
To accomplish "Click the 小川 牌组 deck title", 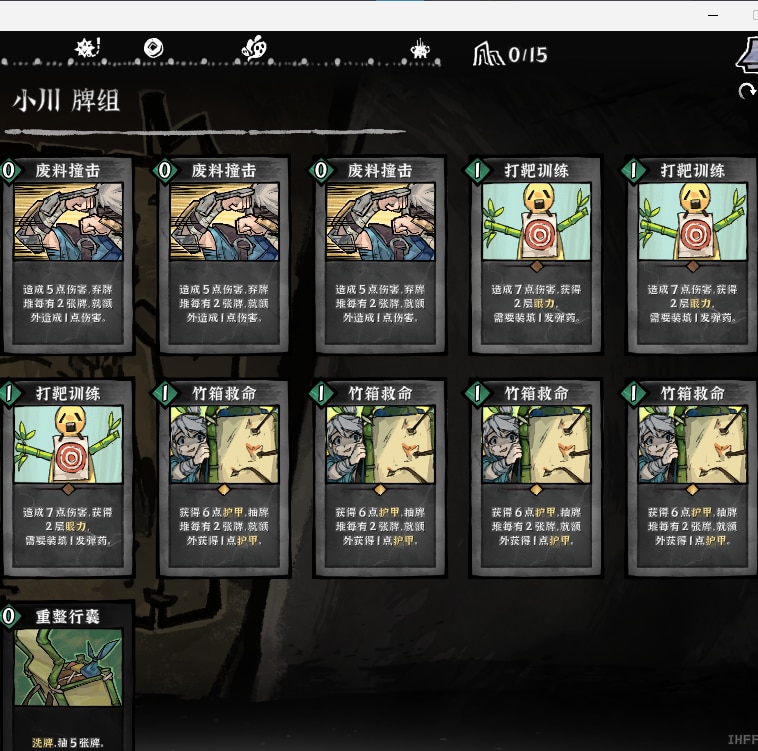I will [66, 101].
